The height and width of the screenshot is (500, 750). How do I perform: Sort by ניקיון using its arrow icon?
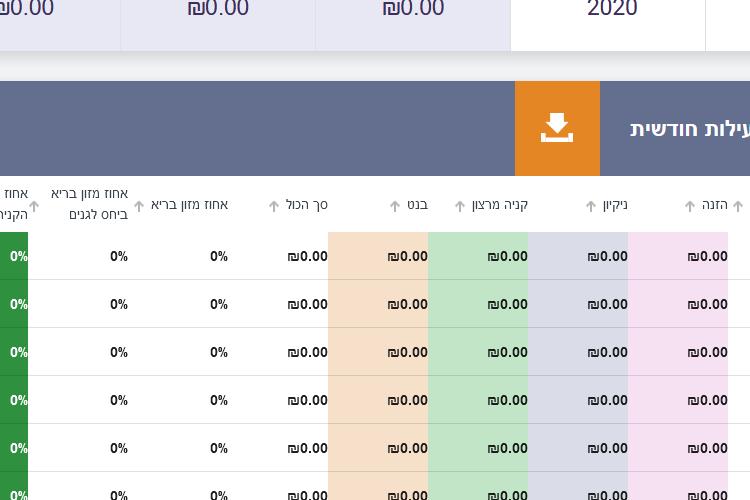coord(591,206)
